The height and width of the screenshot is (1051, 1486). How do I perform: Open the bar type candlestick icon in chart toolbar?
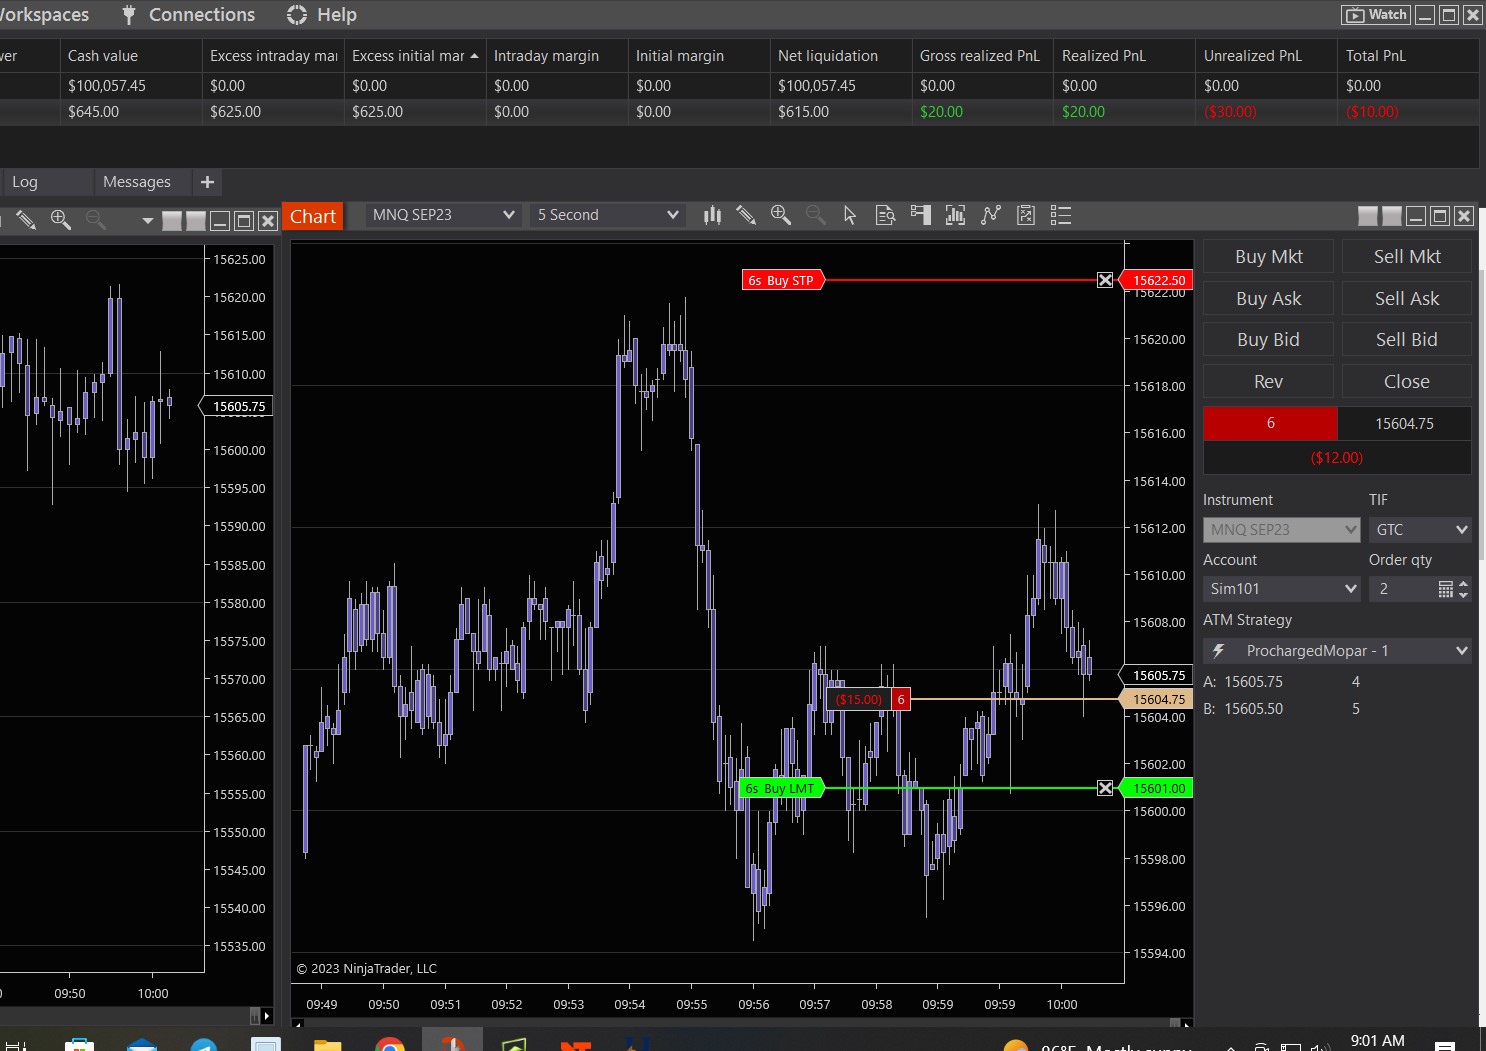[x=712, y=215]
